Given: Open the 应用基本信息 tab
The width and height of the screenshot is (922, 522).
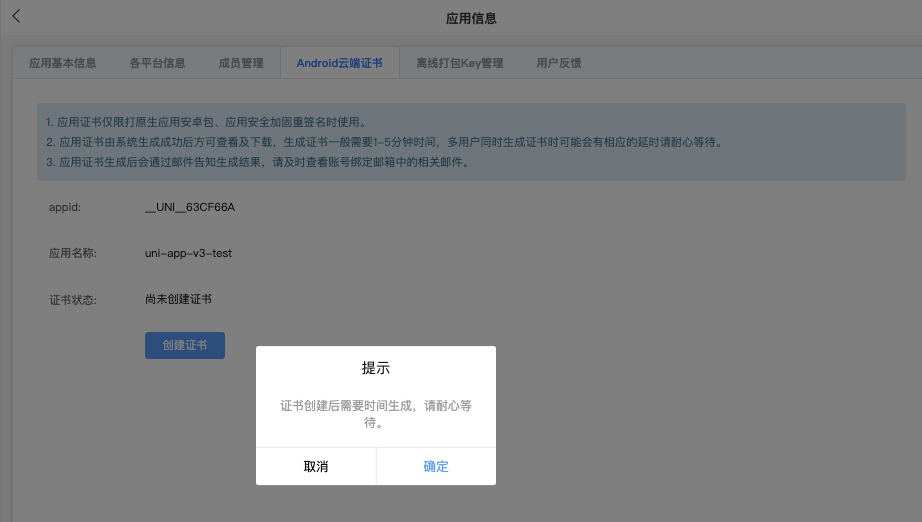Looking at the screenshot, I should pyautogui.click(x=63, y=63).
